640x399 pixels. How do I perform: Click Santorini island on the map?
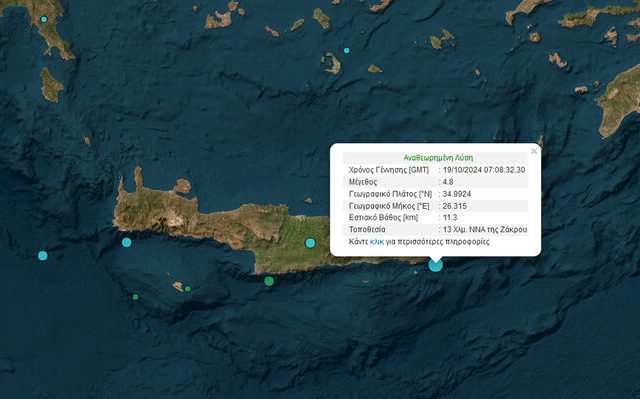click(331, 64)
